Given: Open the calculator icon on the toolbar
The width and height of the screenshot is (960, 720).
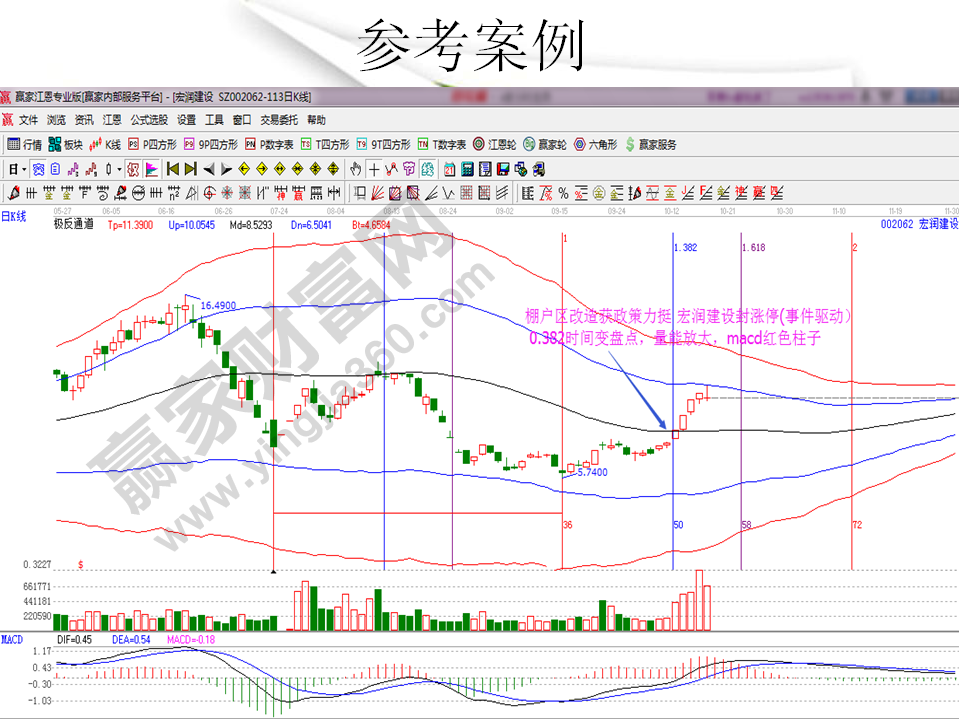Looking at the screenshot, I should point(467,170).
